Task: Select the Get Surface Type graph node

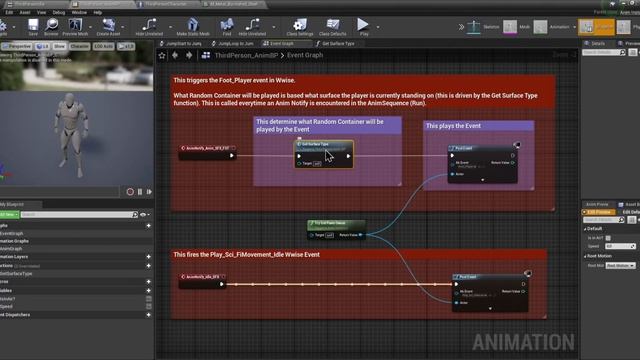Action: [x=324, y=154]
